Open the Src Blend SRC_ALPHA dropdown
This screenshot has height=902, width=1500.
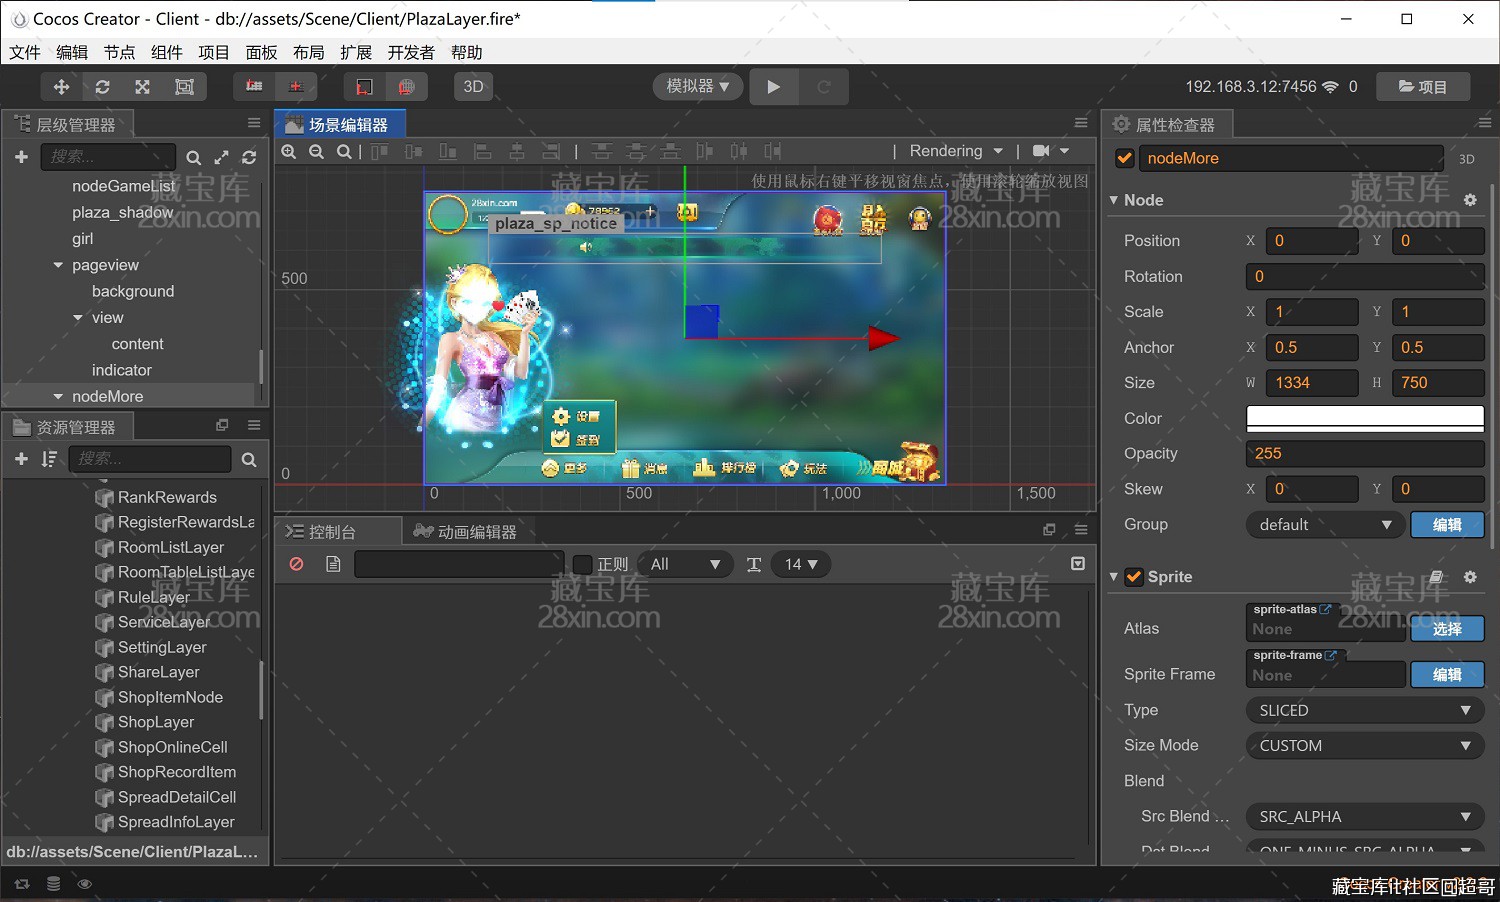click(x=1365, y=817)
